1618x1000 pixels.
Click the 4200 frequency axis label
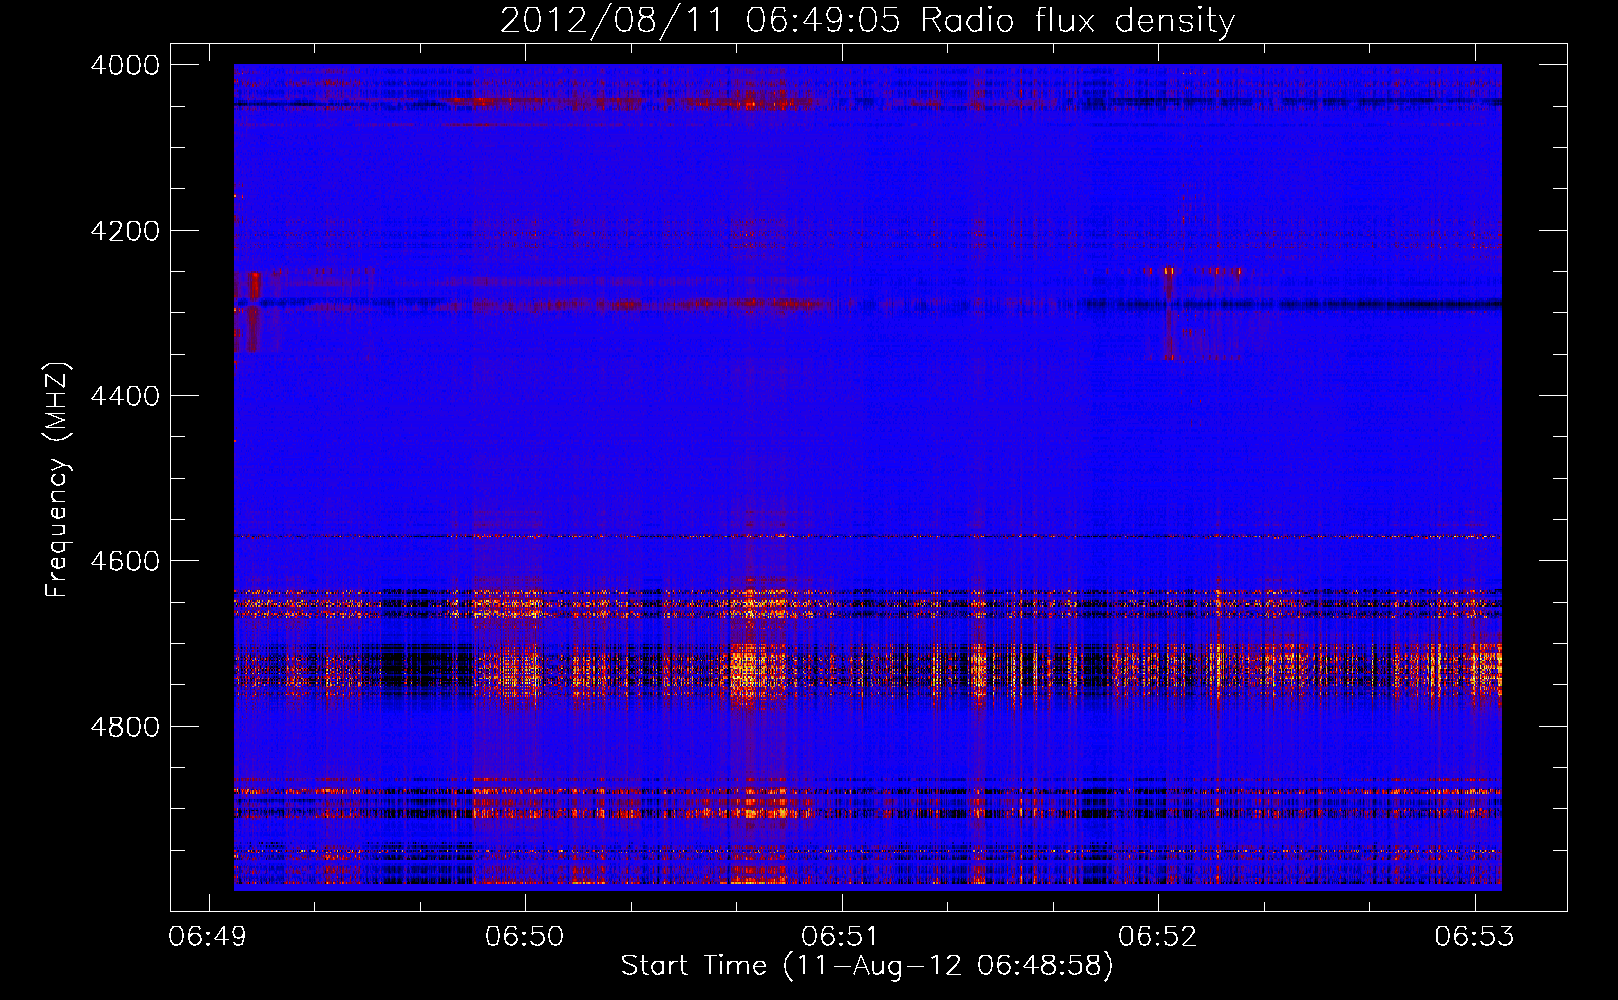125,231
